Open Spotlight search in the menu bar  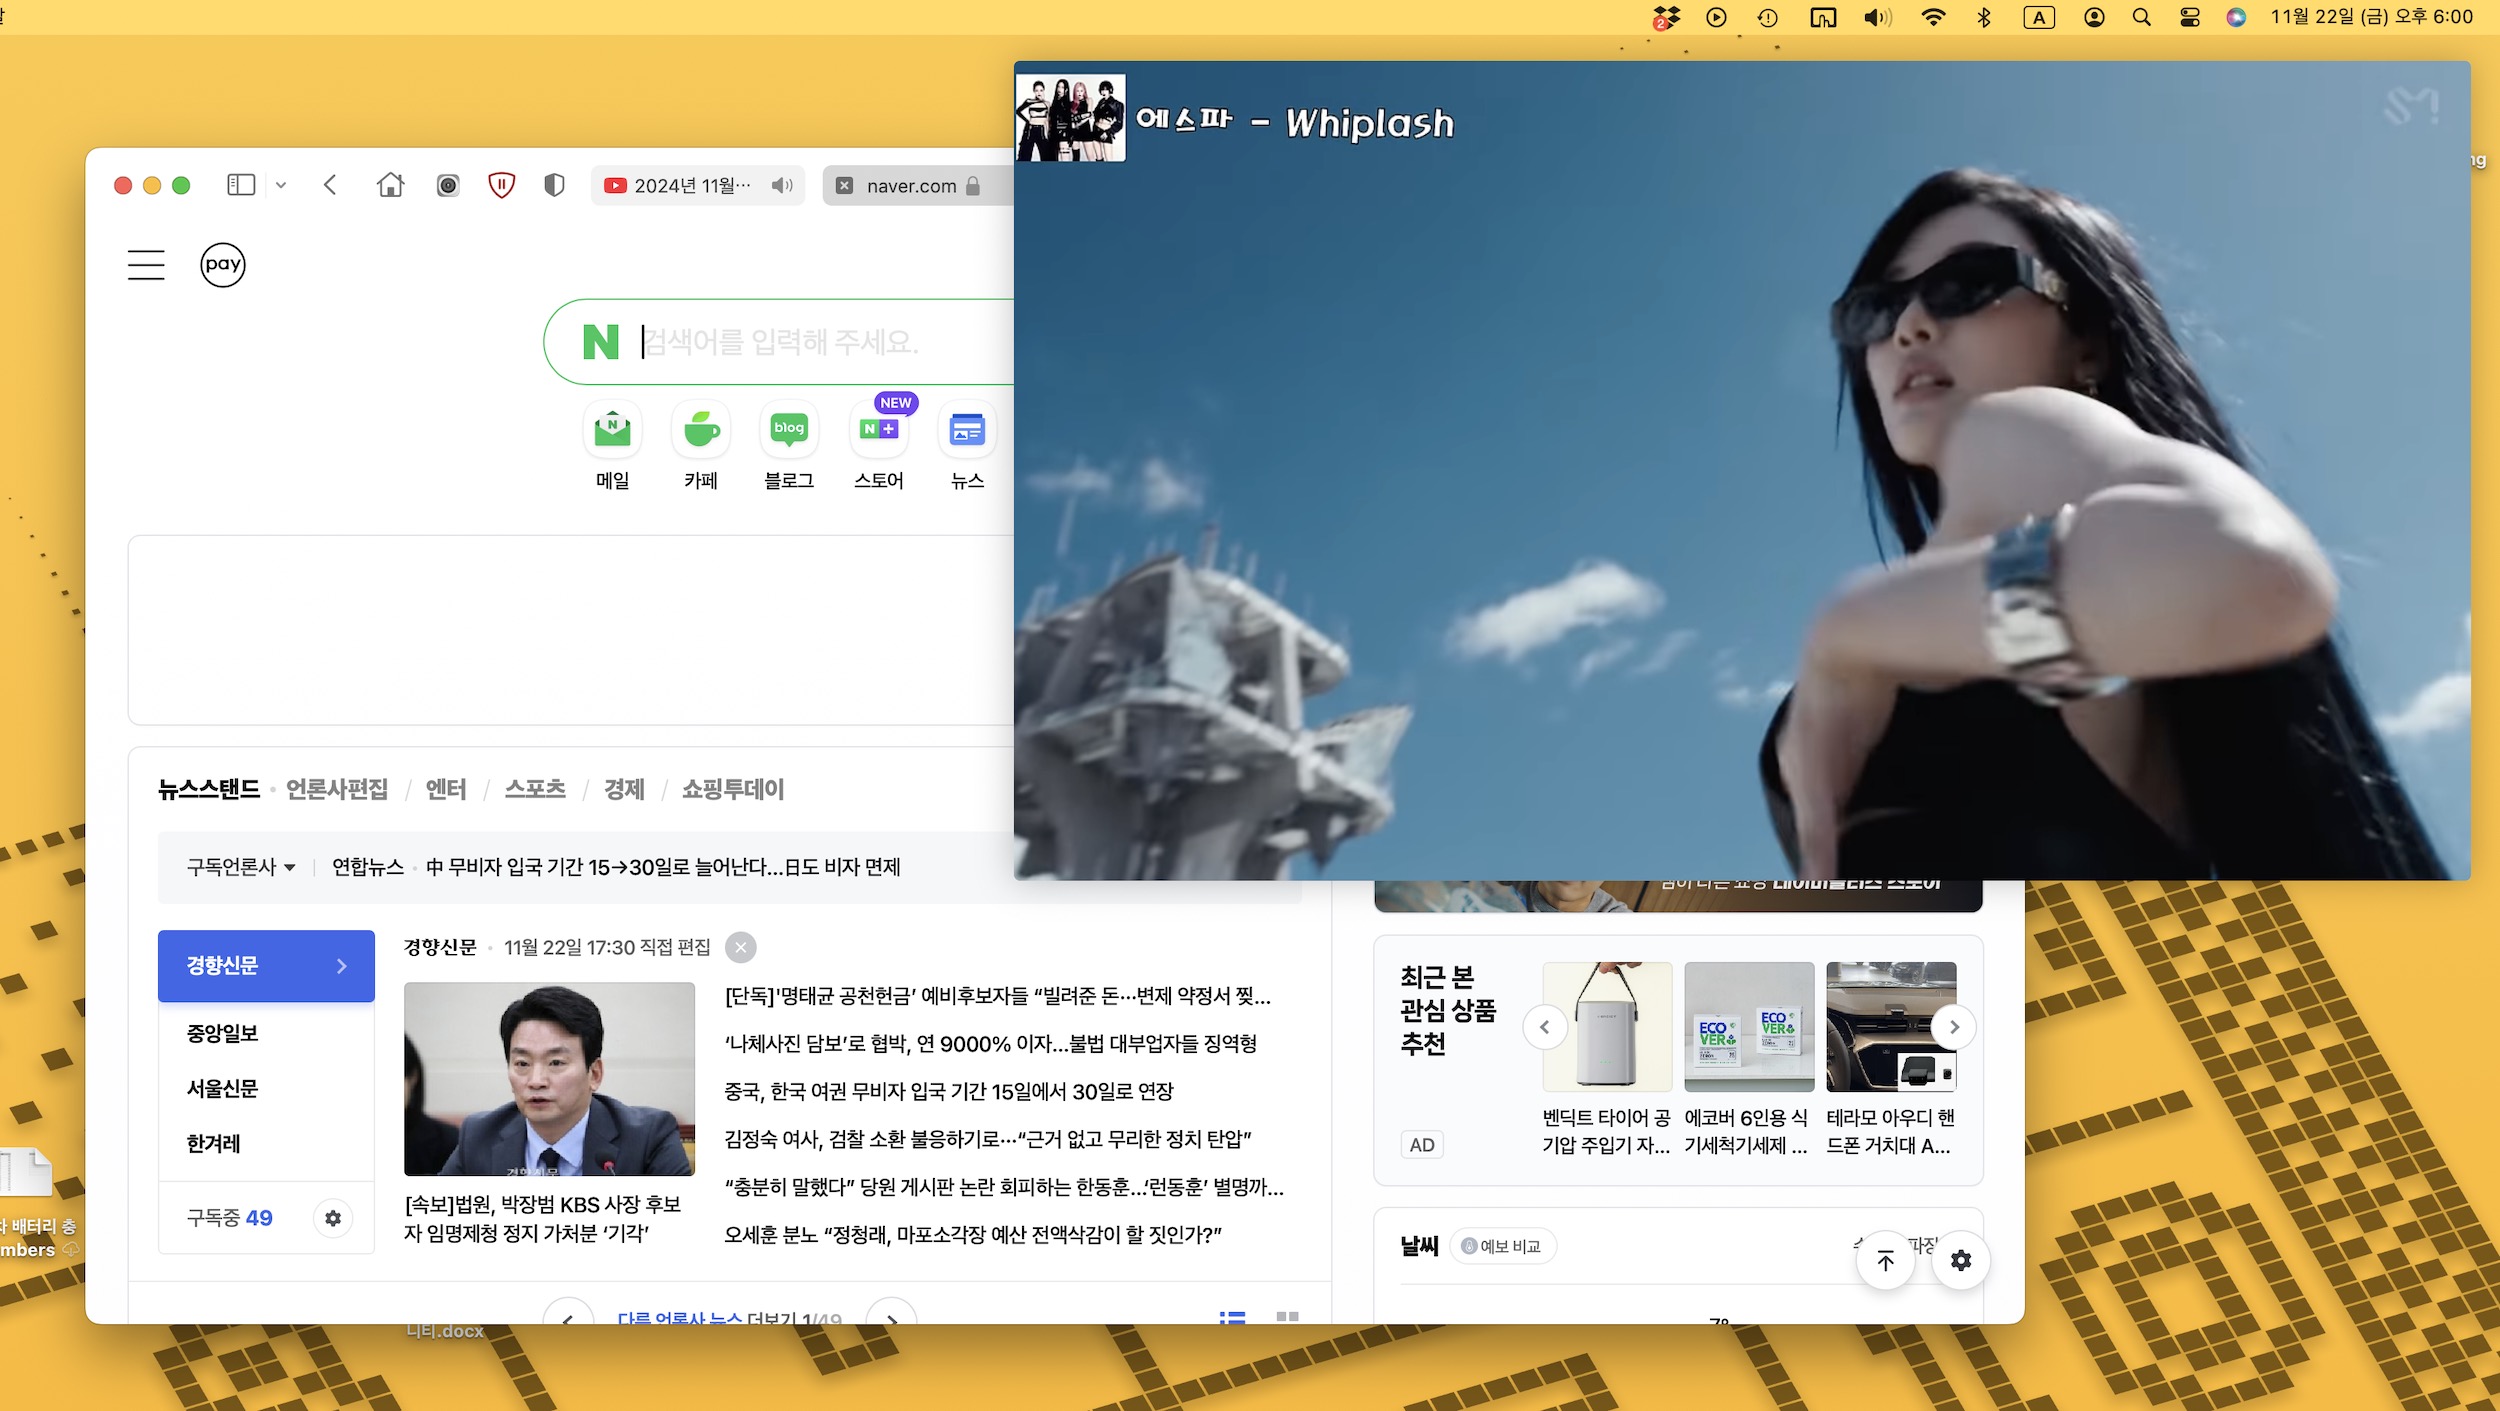(x=2141, y=17)
